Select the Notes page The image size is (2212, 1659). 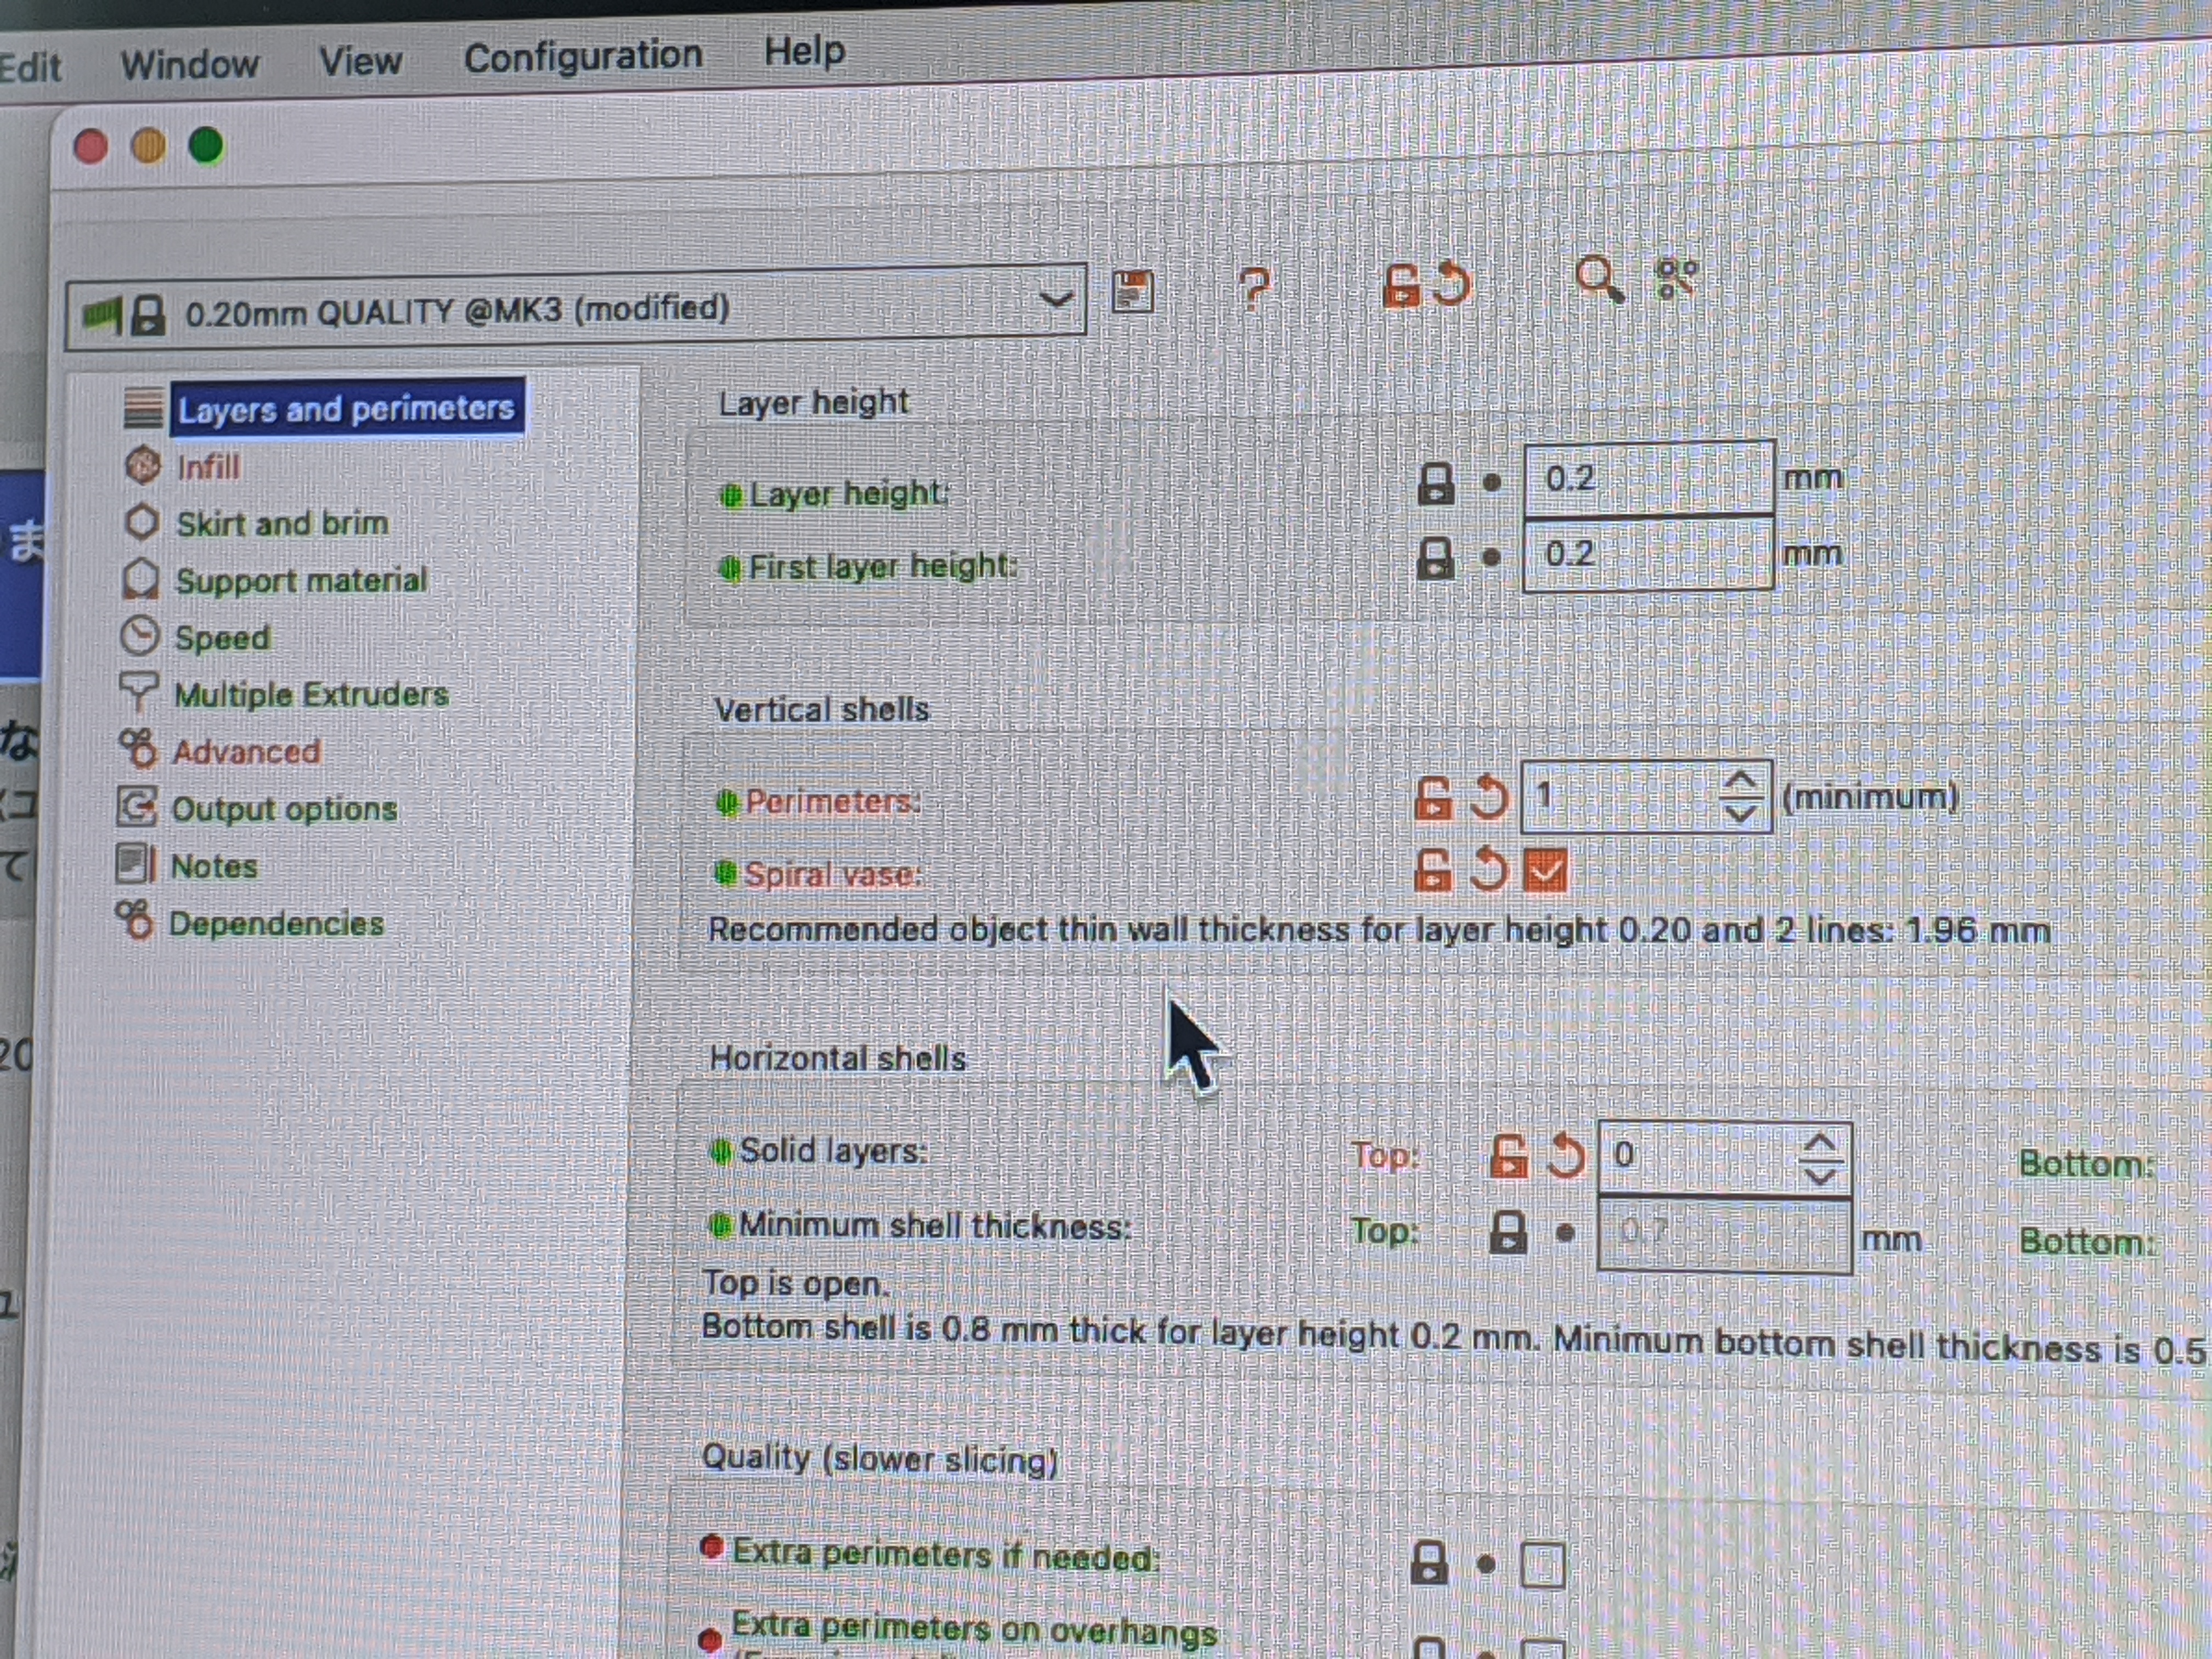(x=214, y=866)
